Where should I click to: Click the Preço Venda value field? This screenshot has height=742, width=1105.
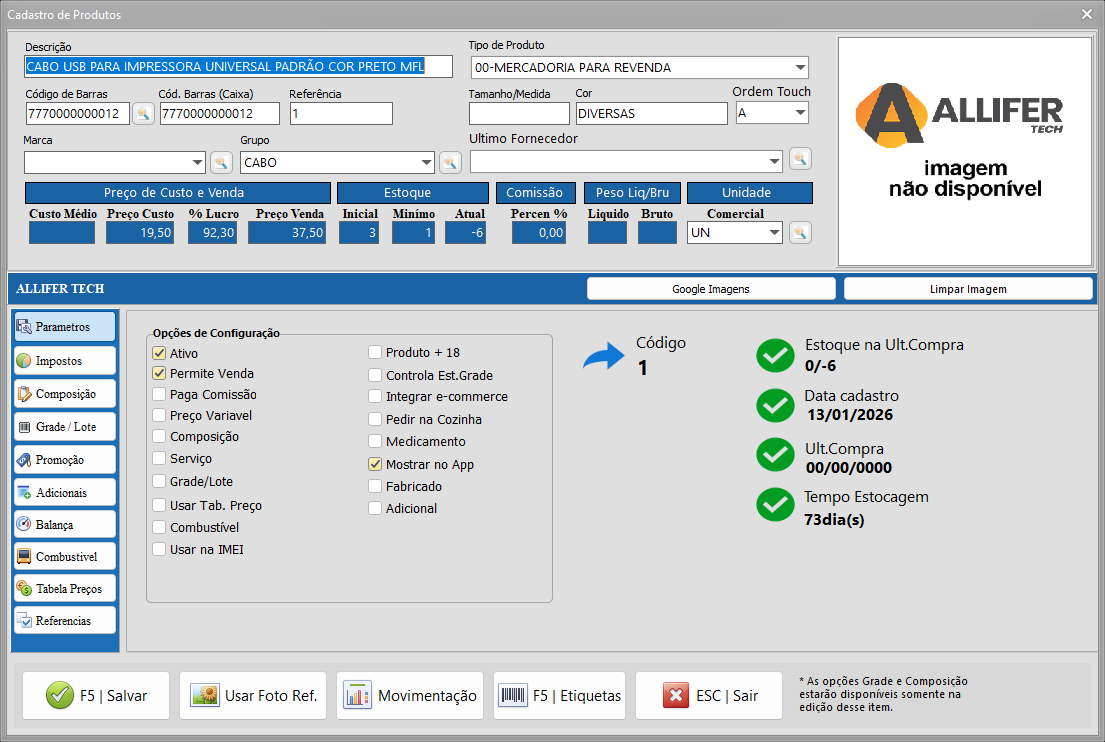tap(287, 233)
